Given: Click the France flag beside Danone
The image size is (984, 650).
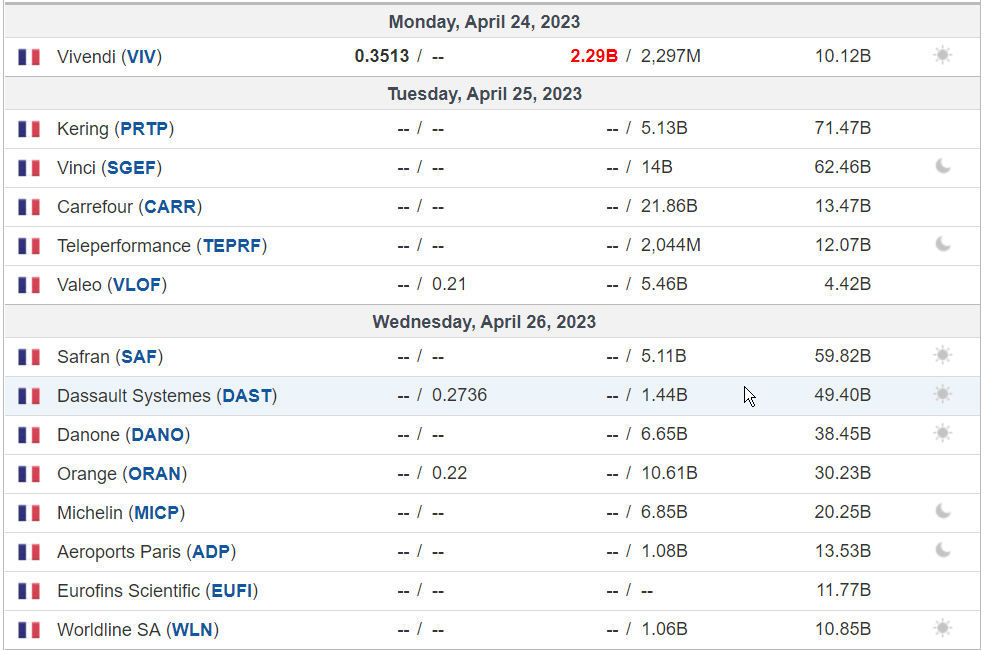Looking at the screenshot, I should click(x=29, y=435).
